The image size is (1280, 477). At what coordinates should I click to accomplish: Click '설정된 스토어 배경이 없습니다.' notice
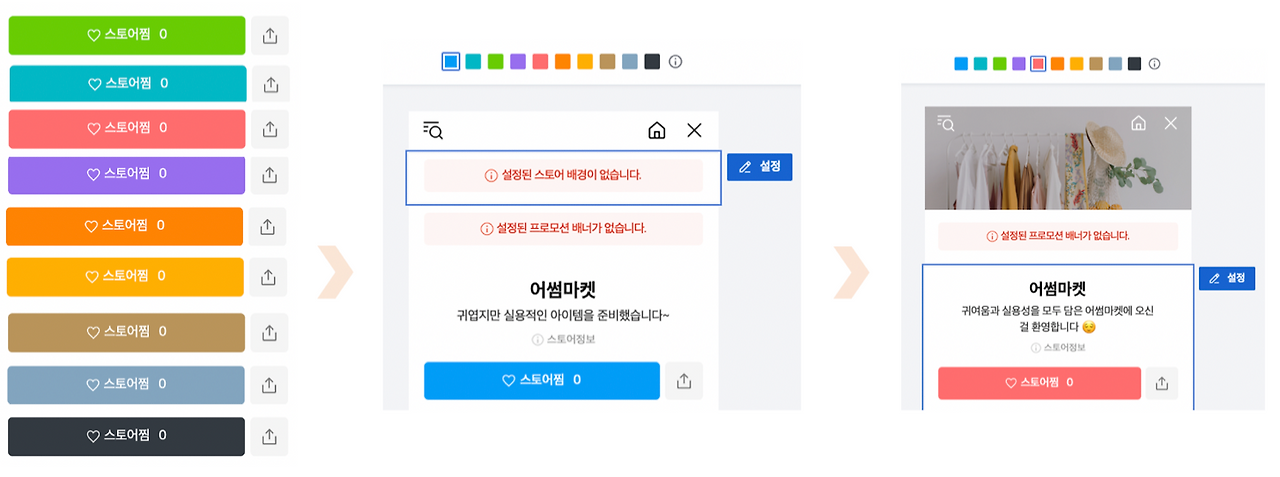tap(563, 175)
